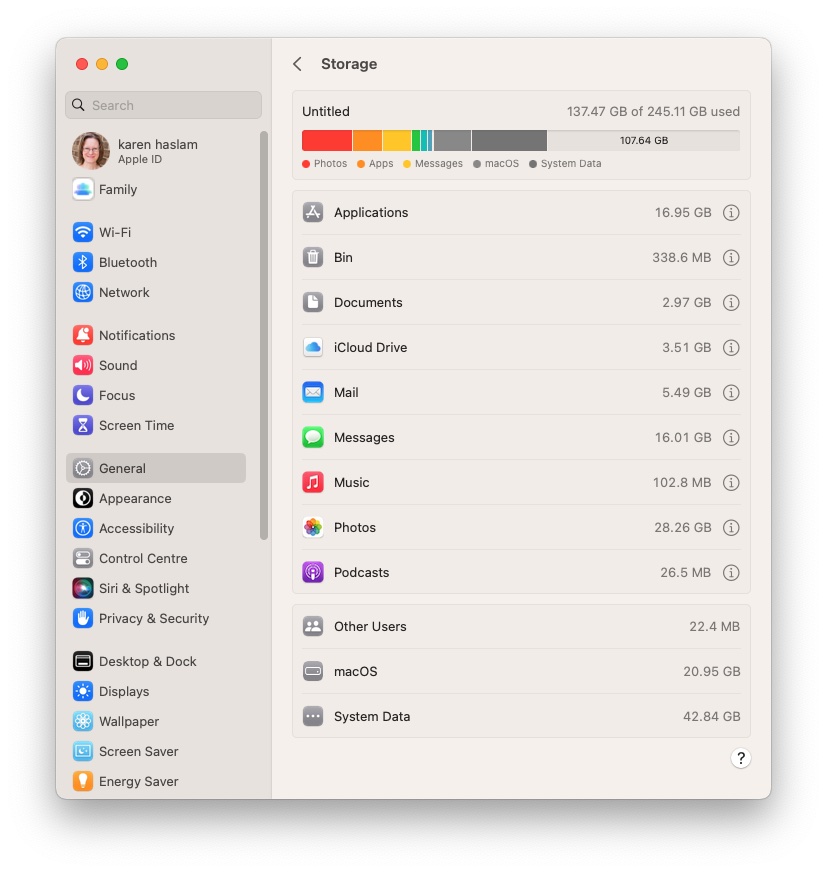Click the System Data legend label

pyautogui.click(x=571, y=164)
